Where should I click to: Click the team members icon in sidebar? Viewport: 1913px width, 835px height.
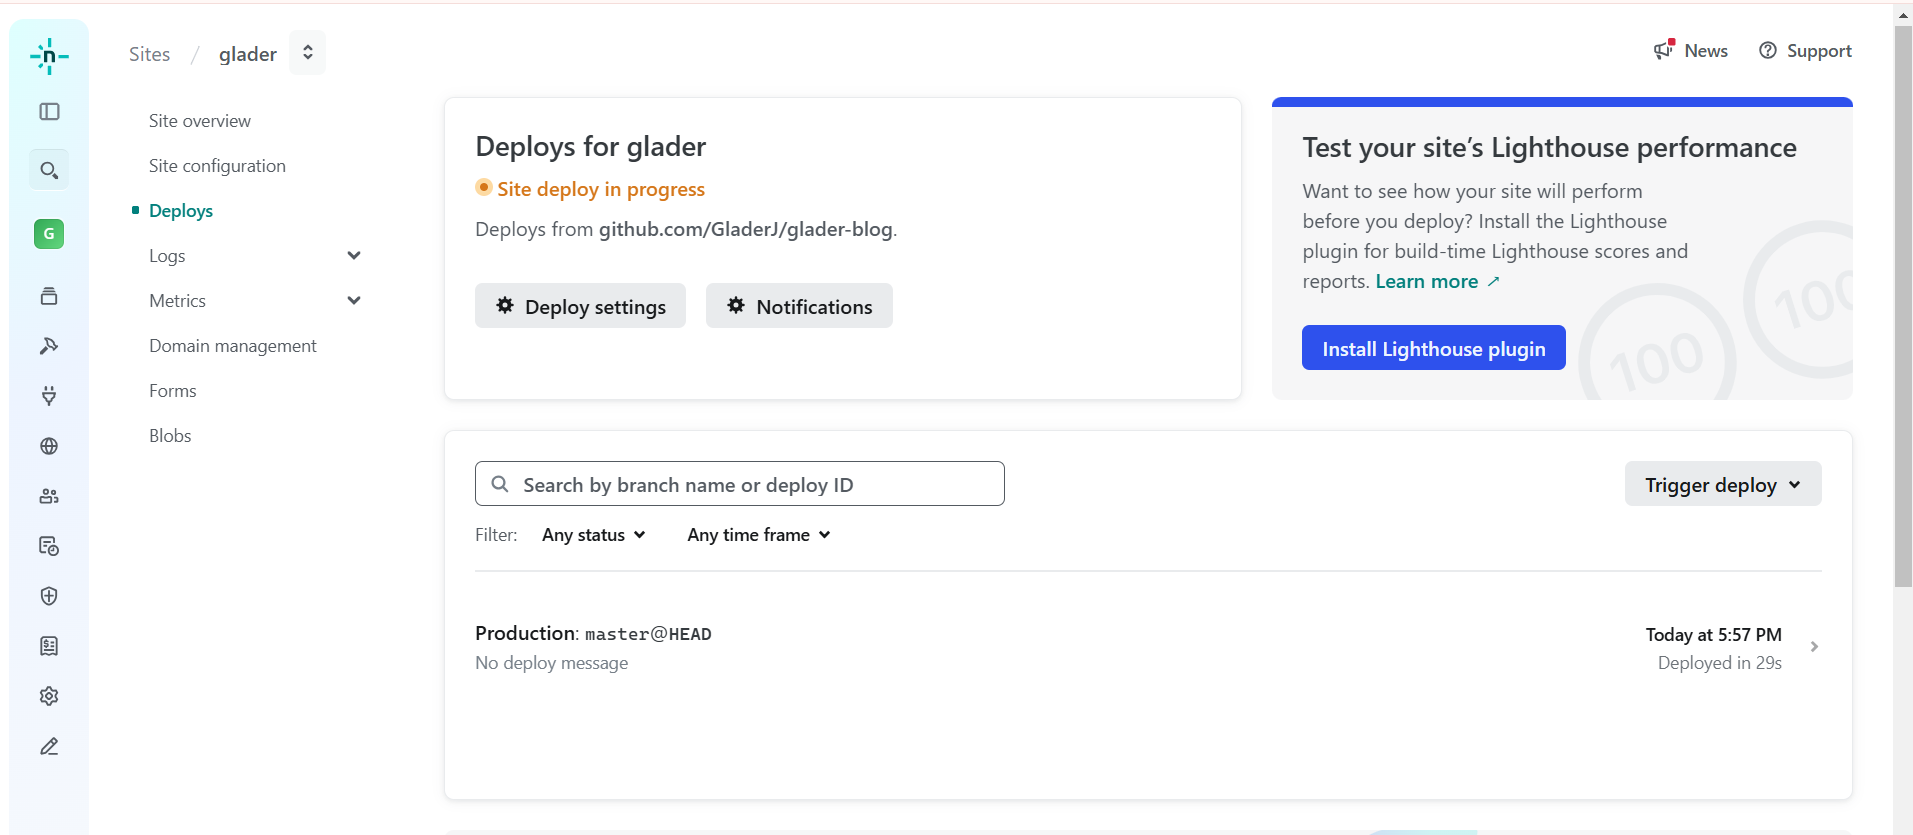tap(49, 496)
